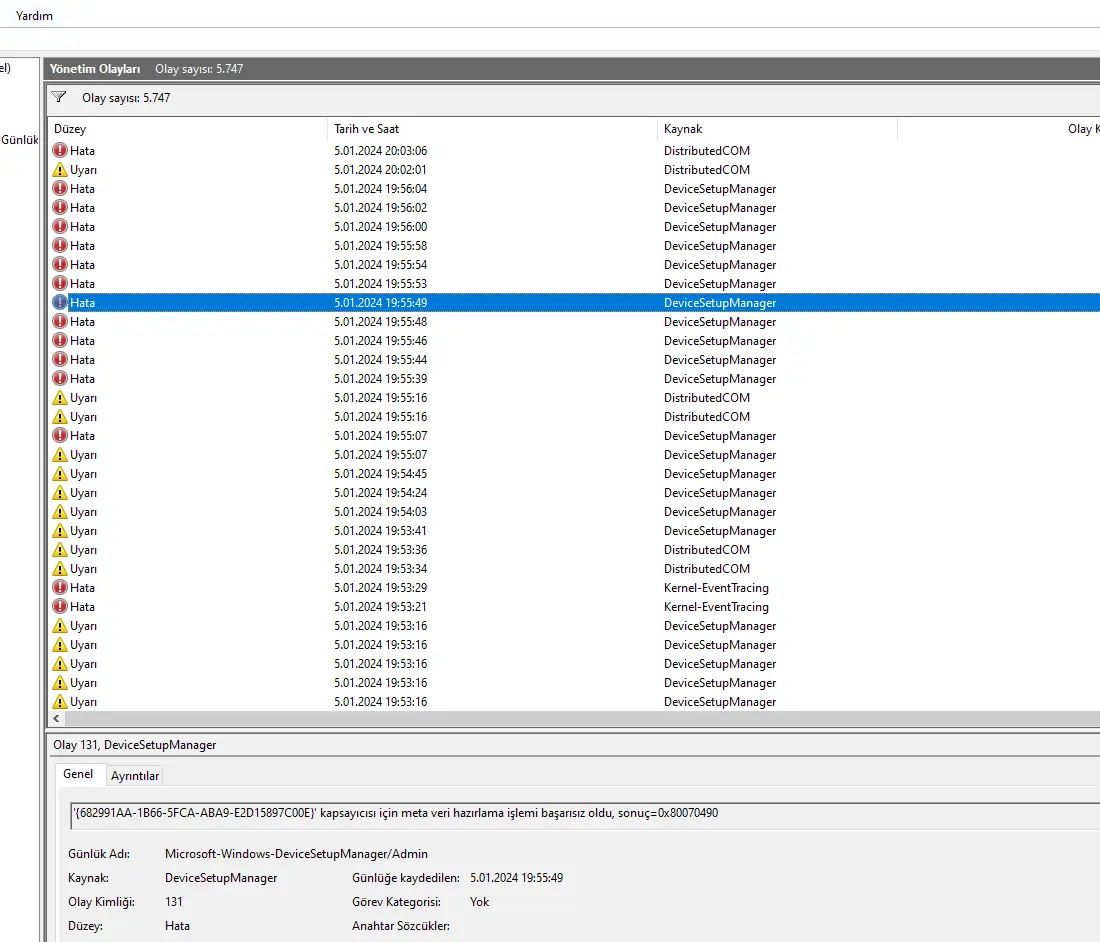Click warning icon of 19:54:45 event
This screenshot has height=942, width=1100.
point(60,473)
